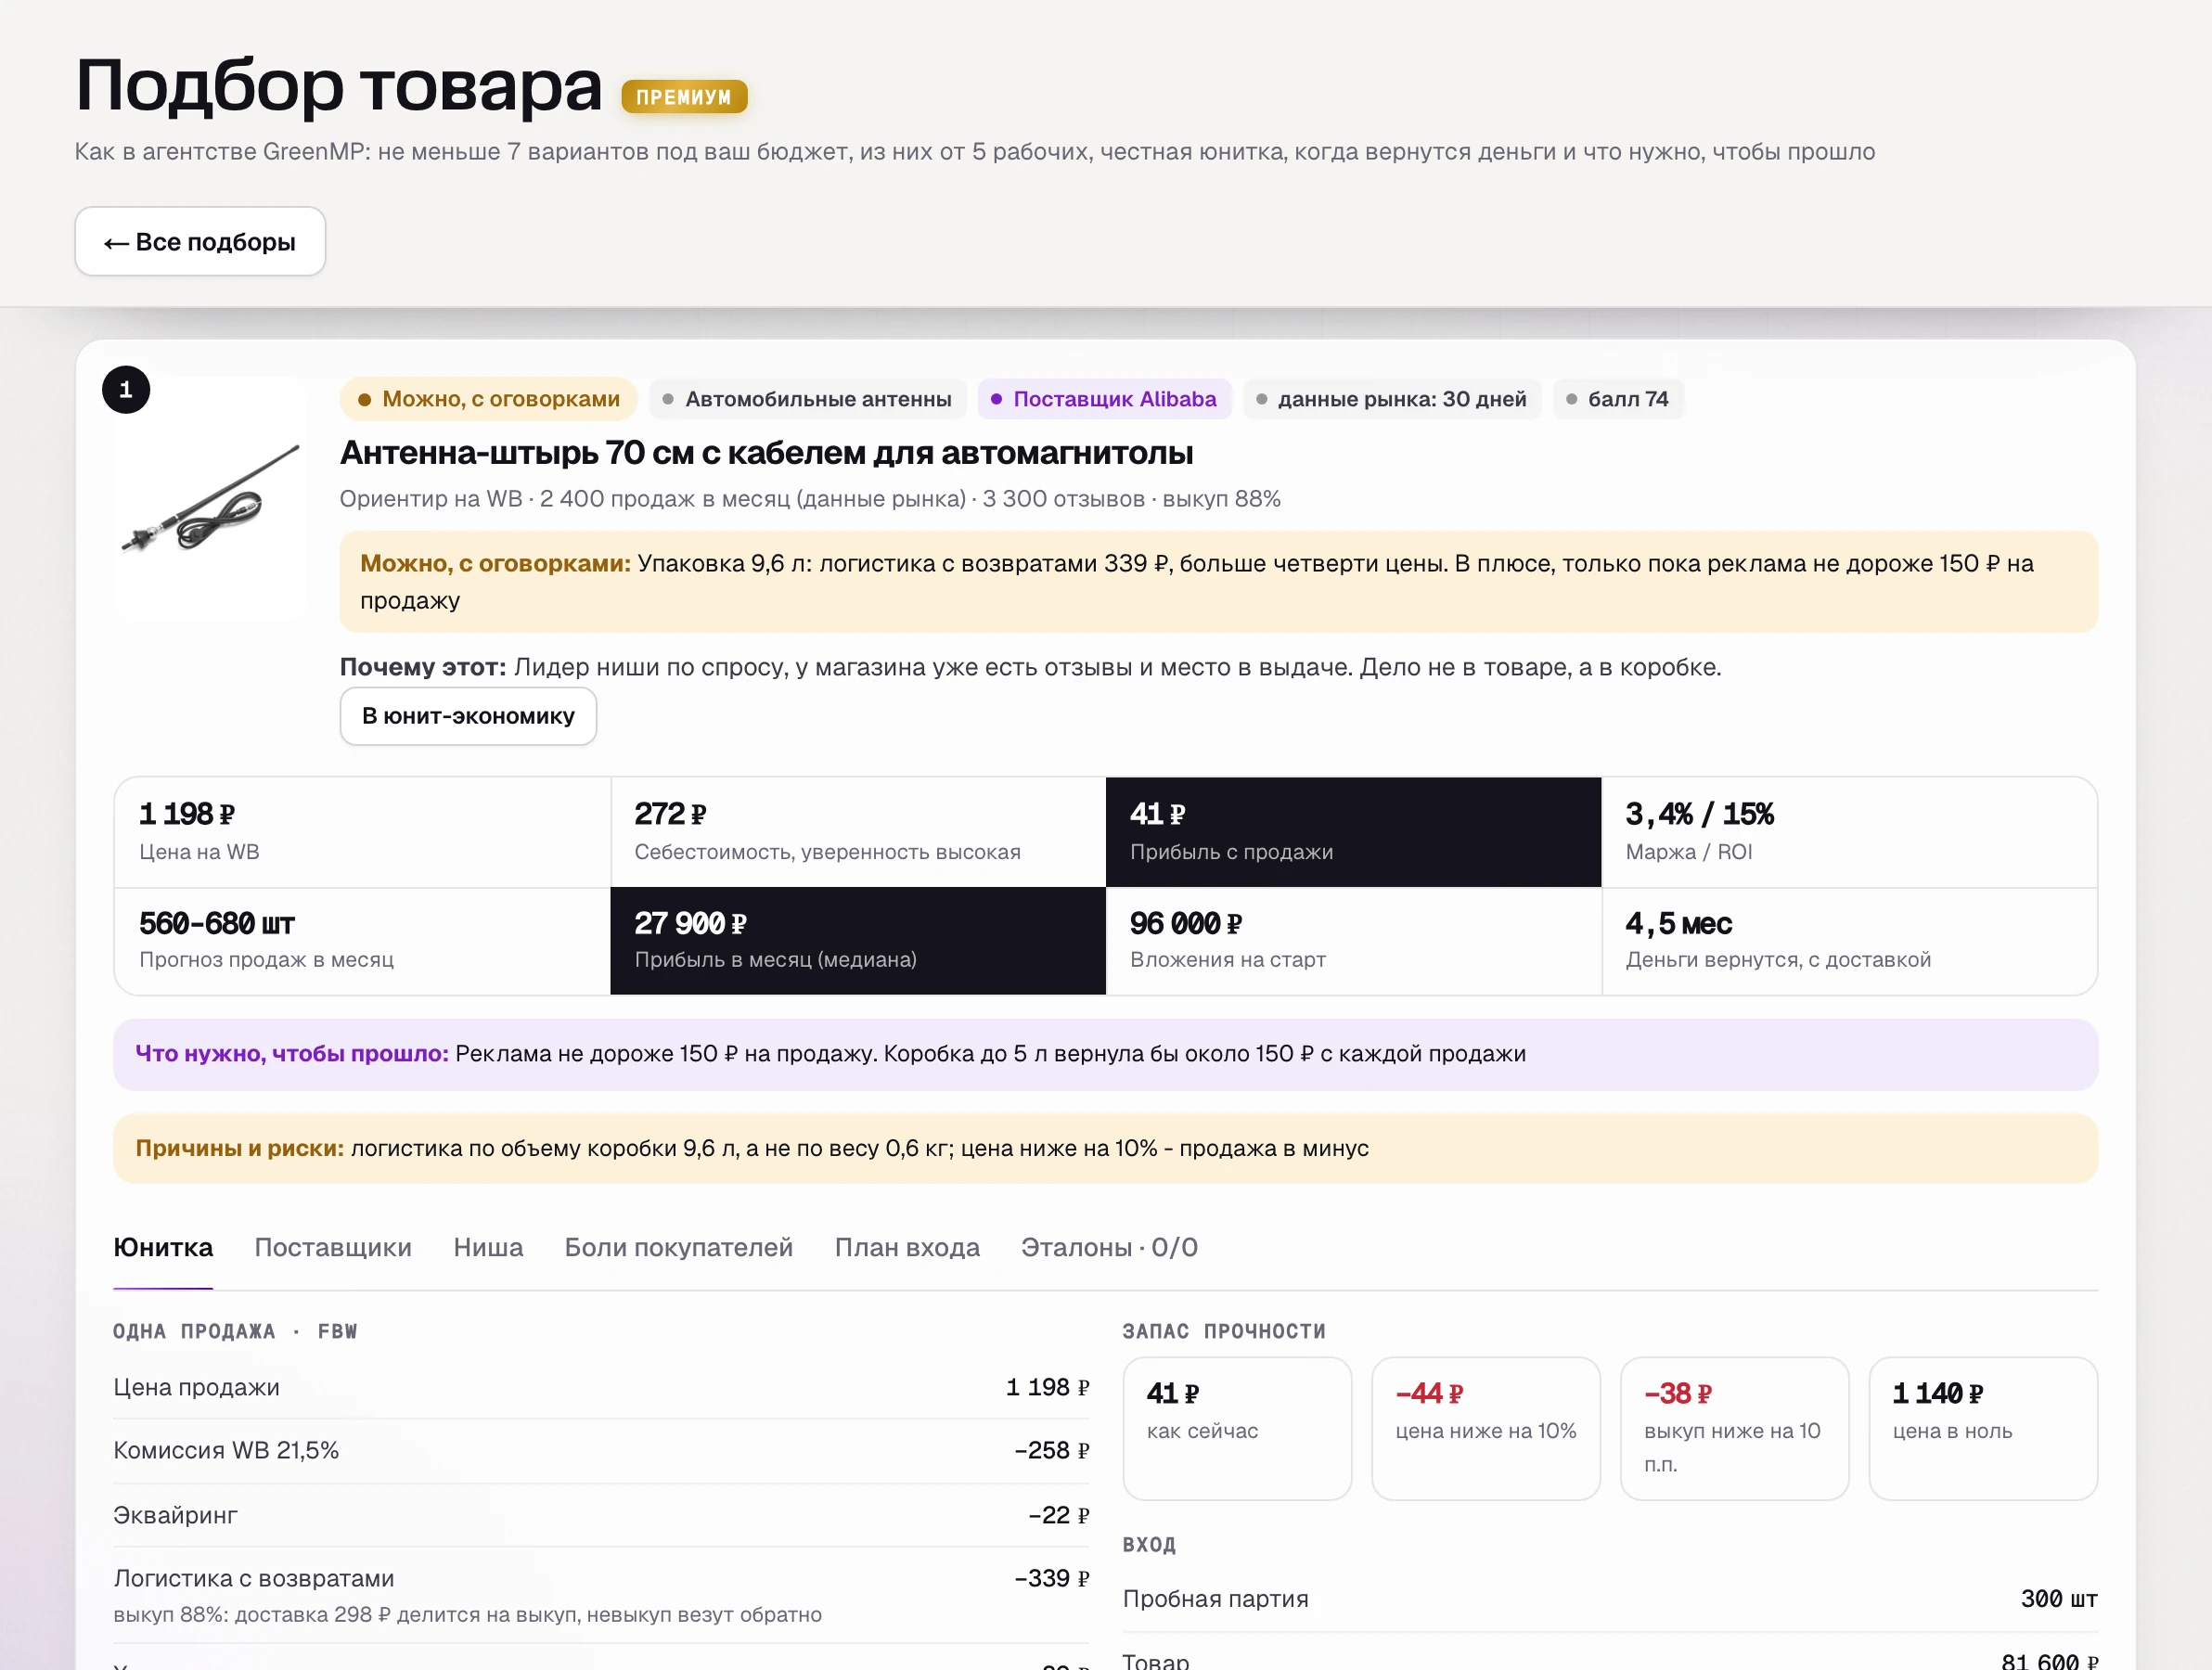Click the product title "Антенна-штырь 70 см"

click(x=766, y=453)
